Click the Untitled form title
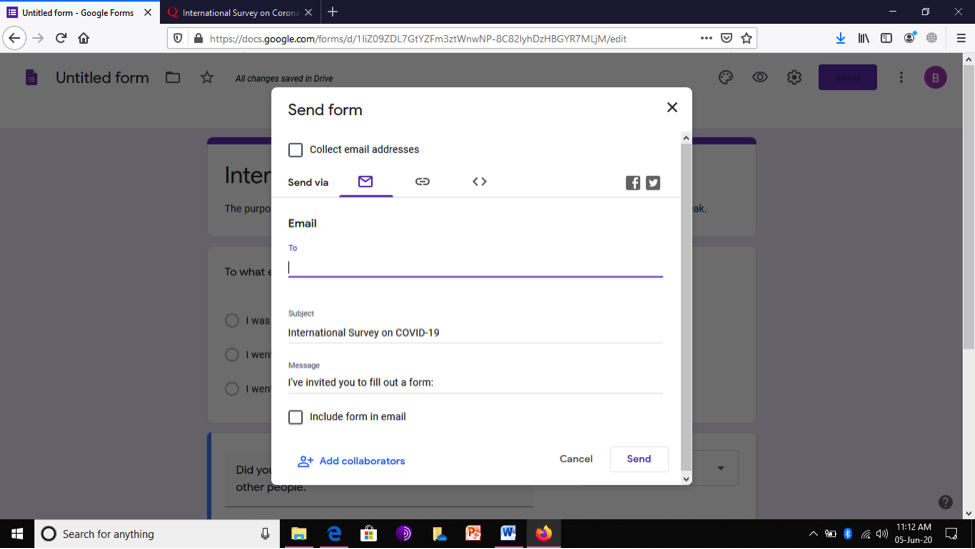This screenshot has width=975, height=549. (103, 78)
